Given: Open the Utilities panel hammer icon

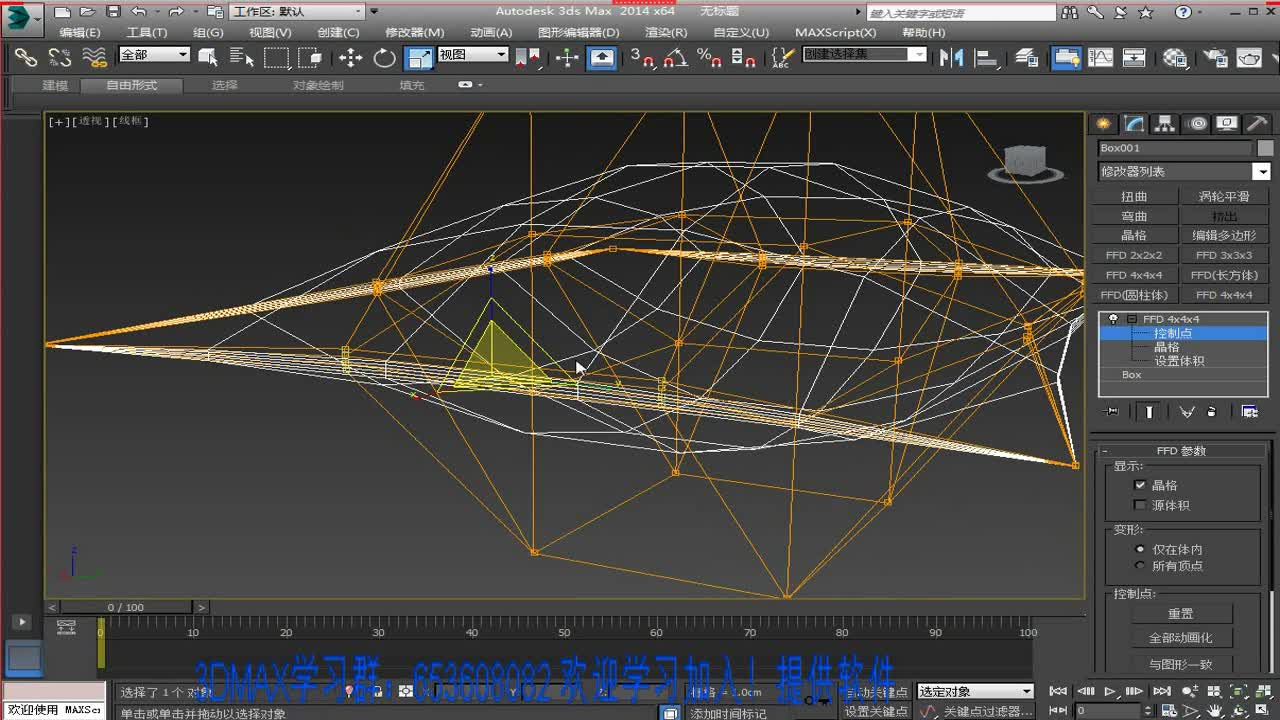Looking at the screenshot, I should [1257, 124].
